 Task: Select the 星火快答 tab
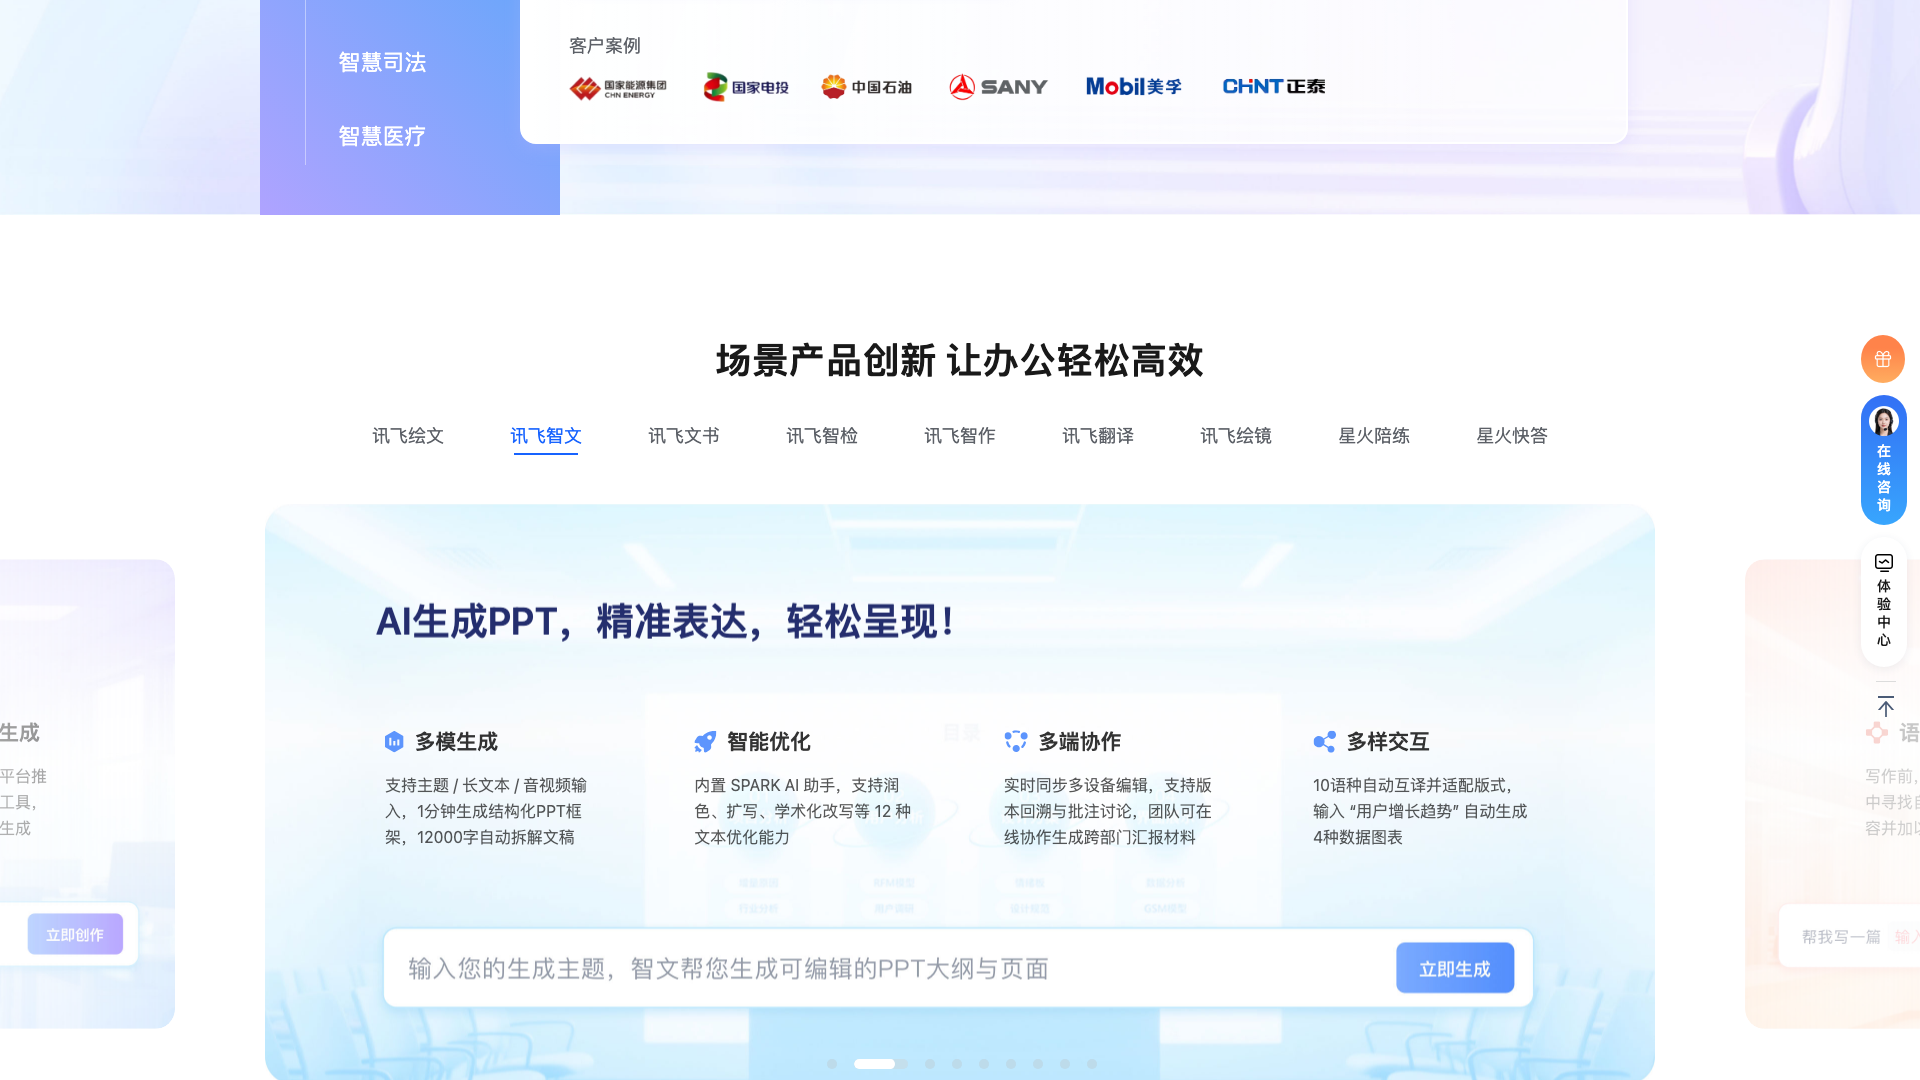tap(1512, 436)
